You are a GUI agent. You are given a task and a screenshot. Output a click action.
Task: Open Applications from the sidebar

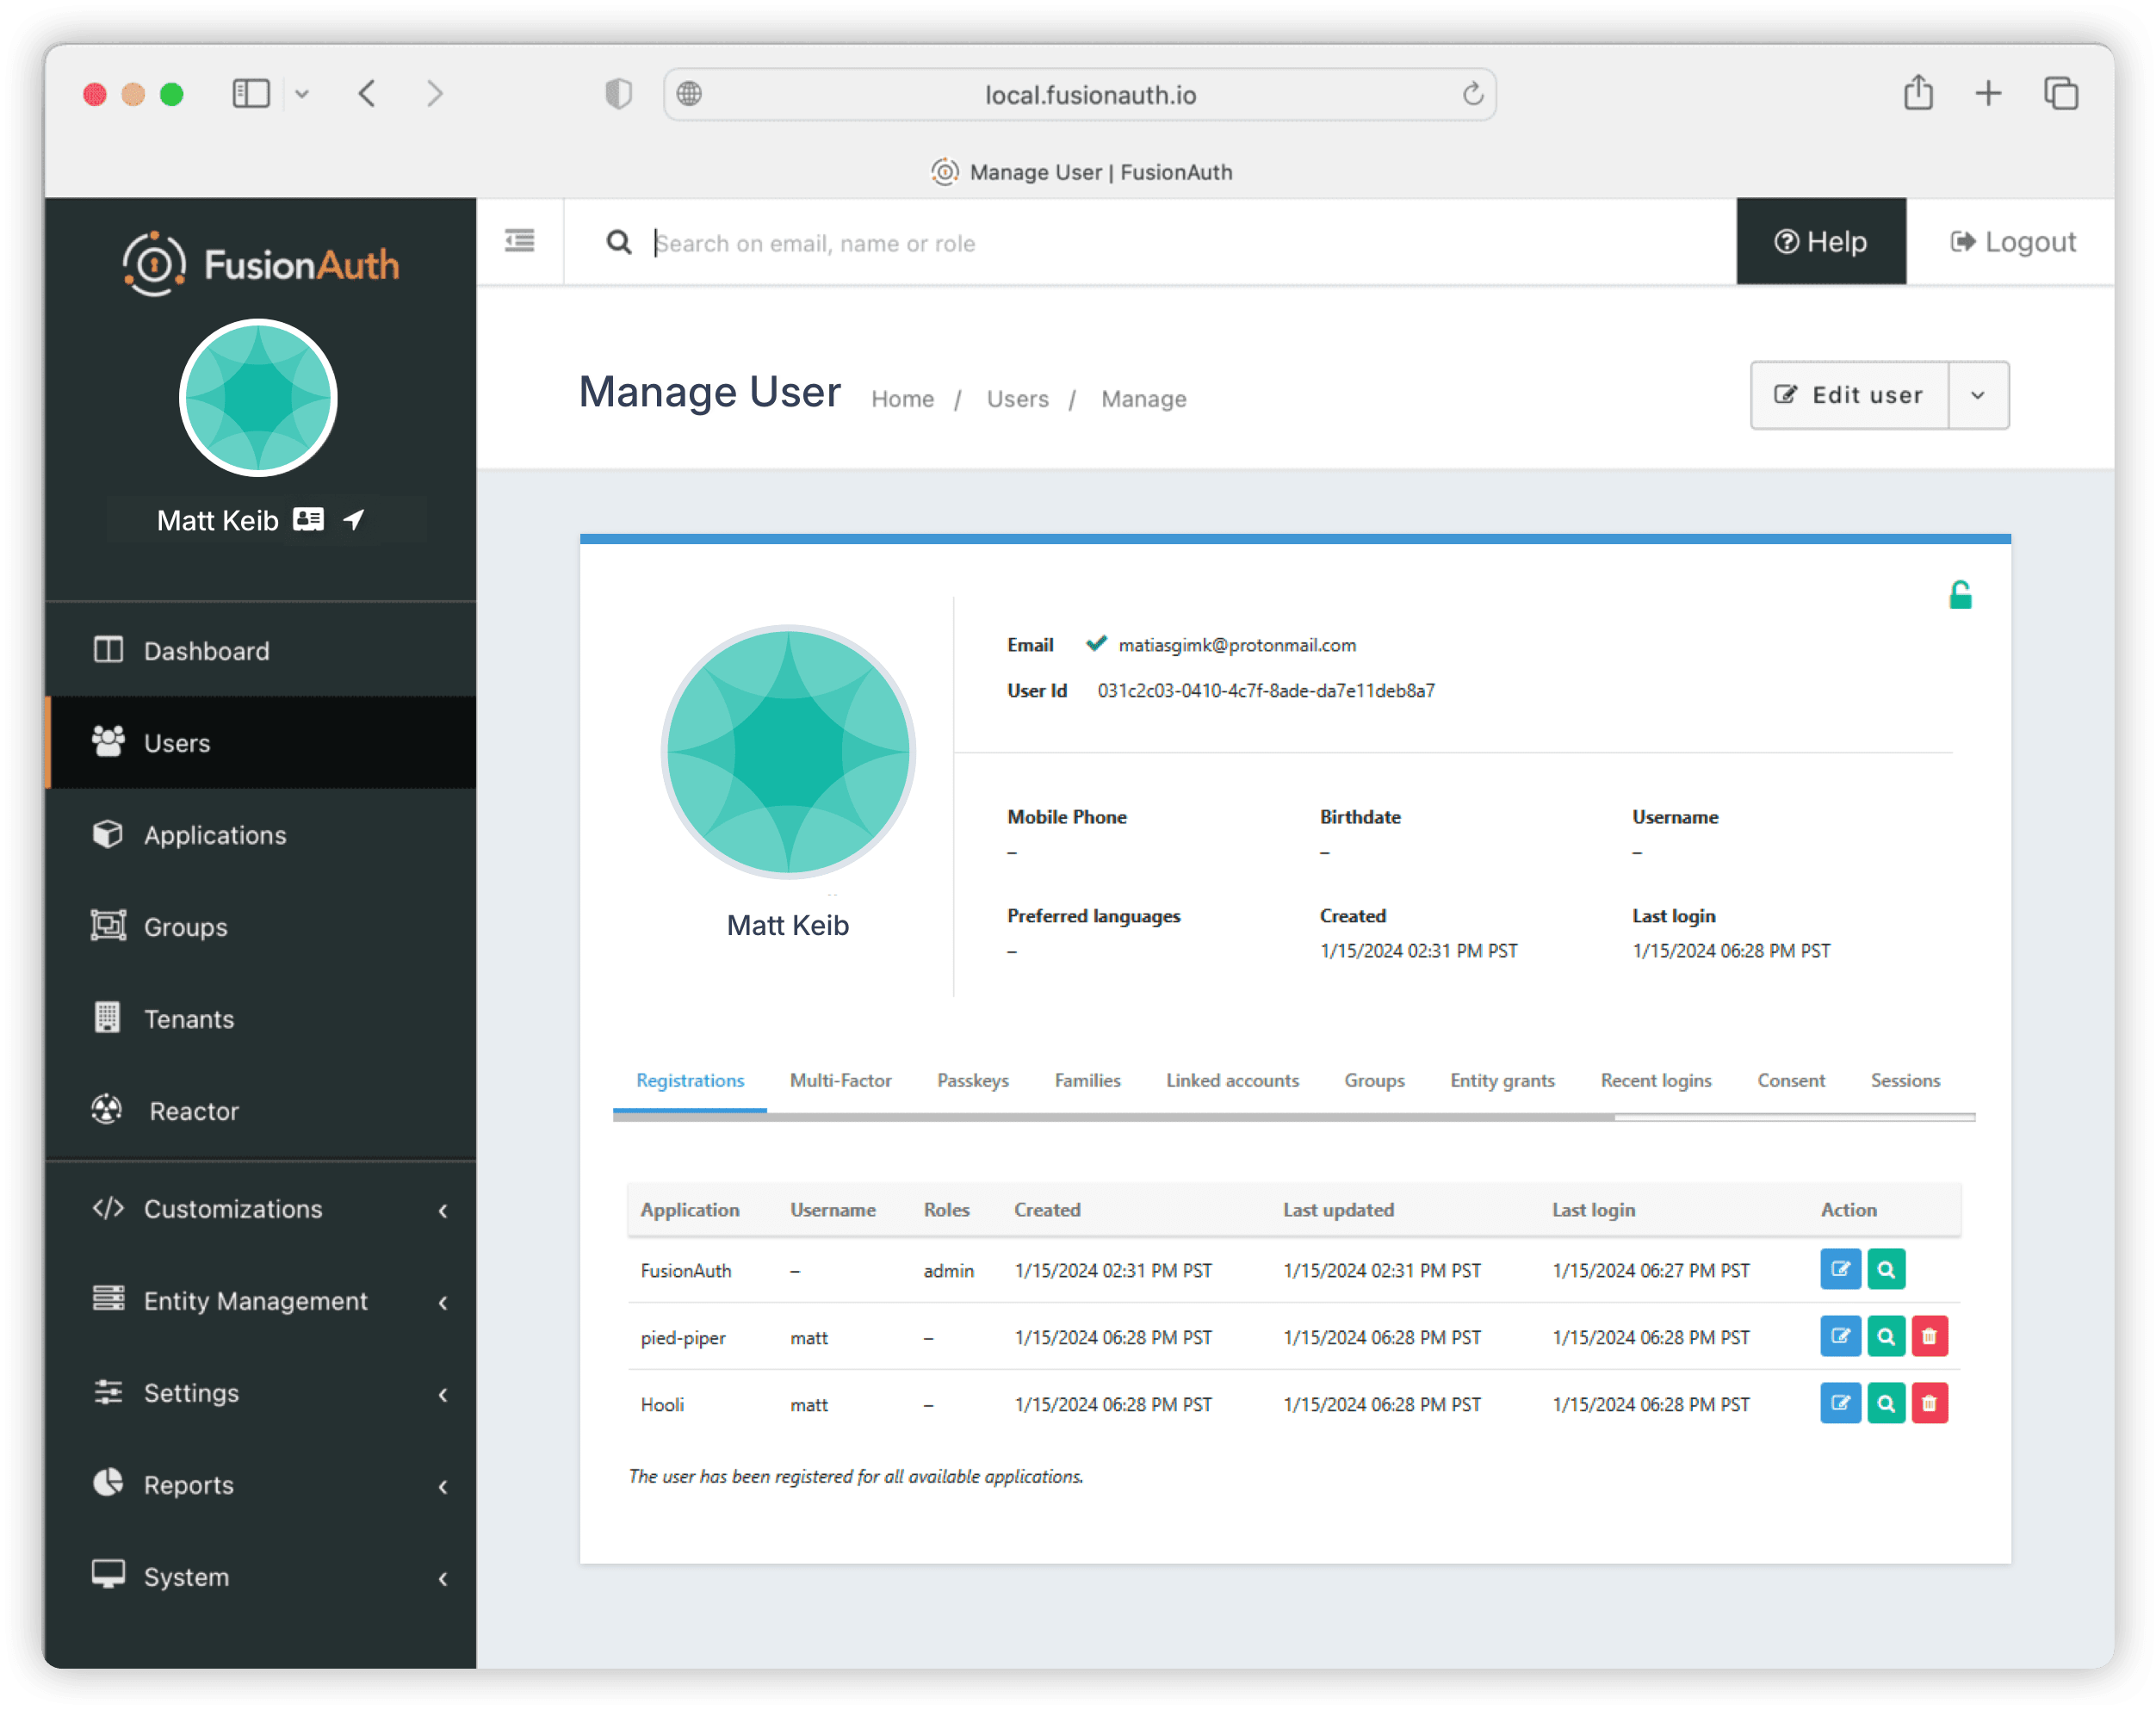pyautogui.click(x=260, y=835)
